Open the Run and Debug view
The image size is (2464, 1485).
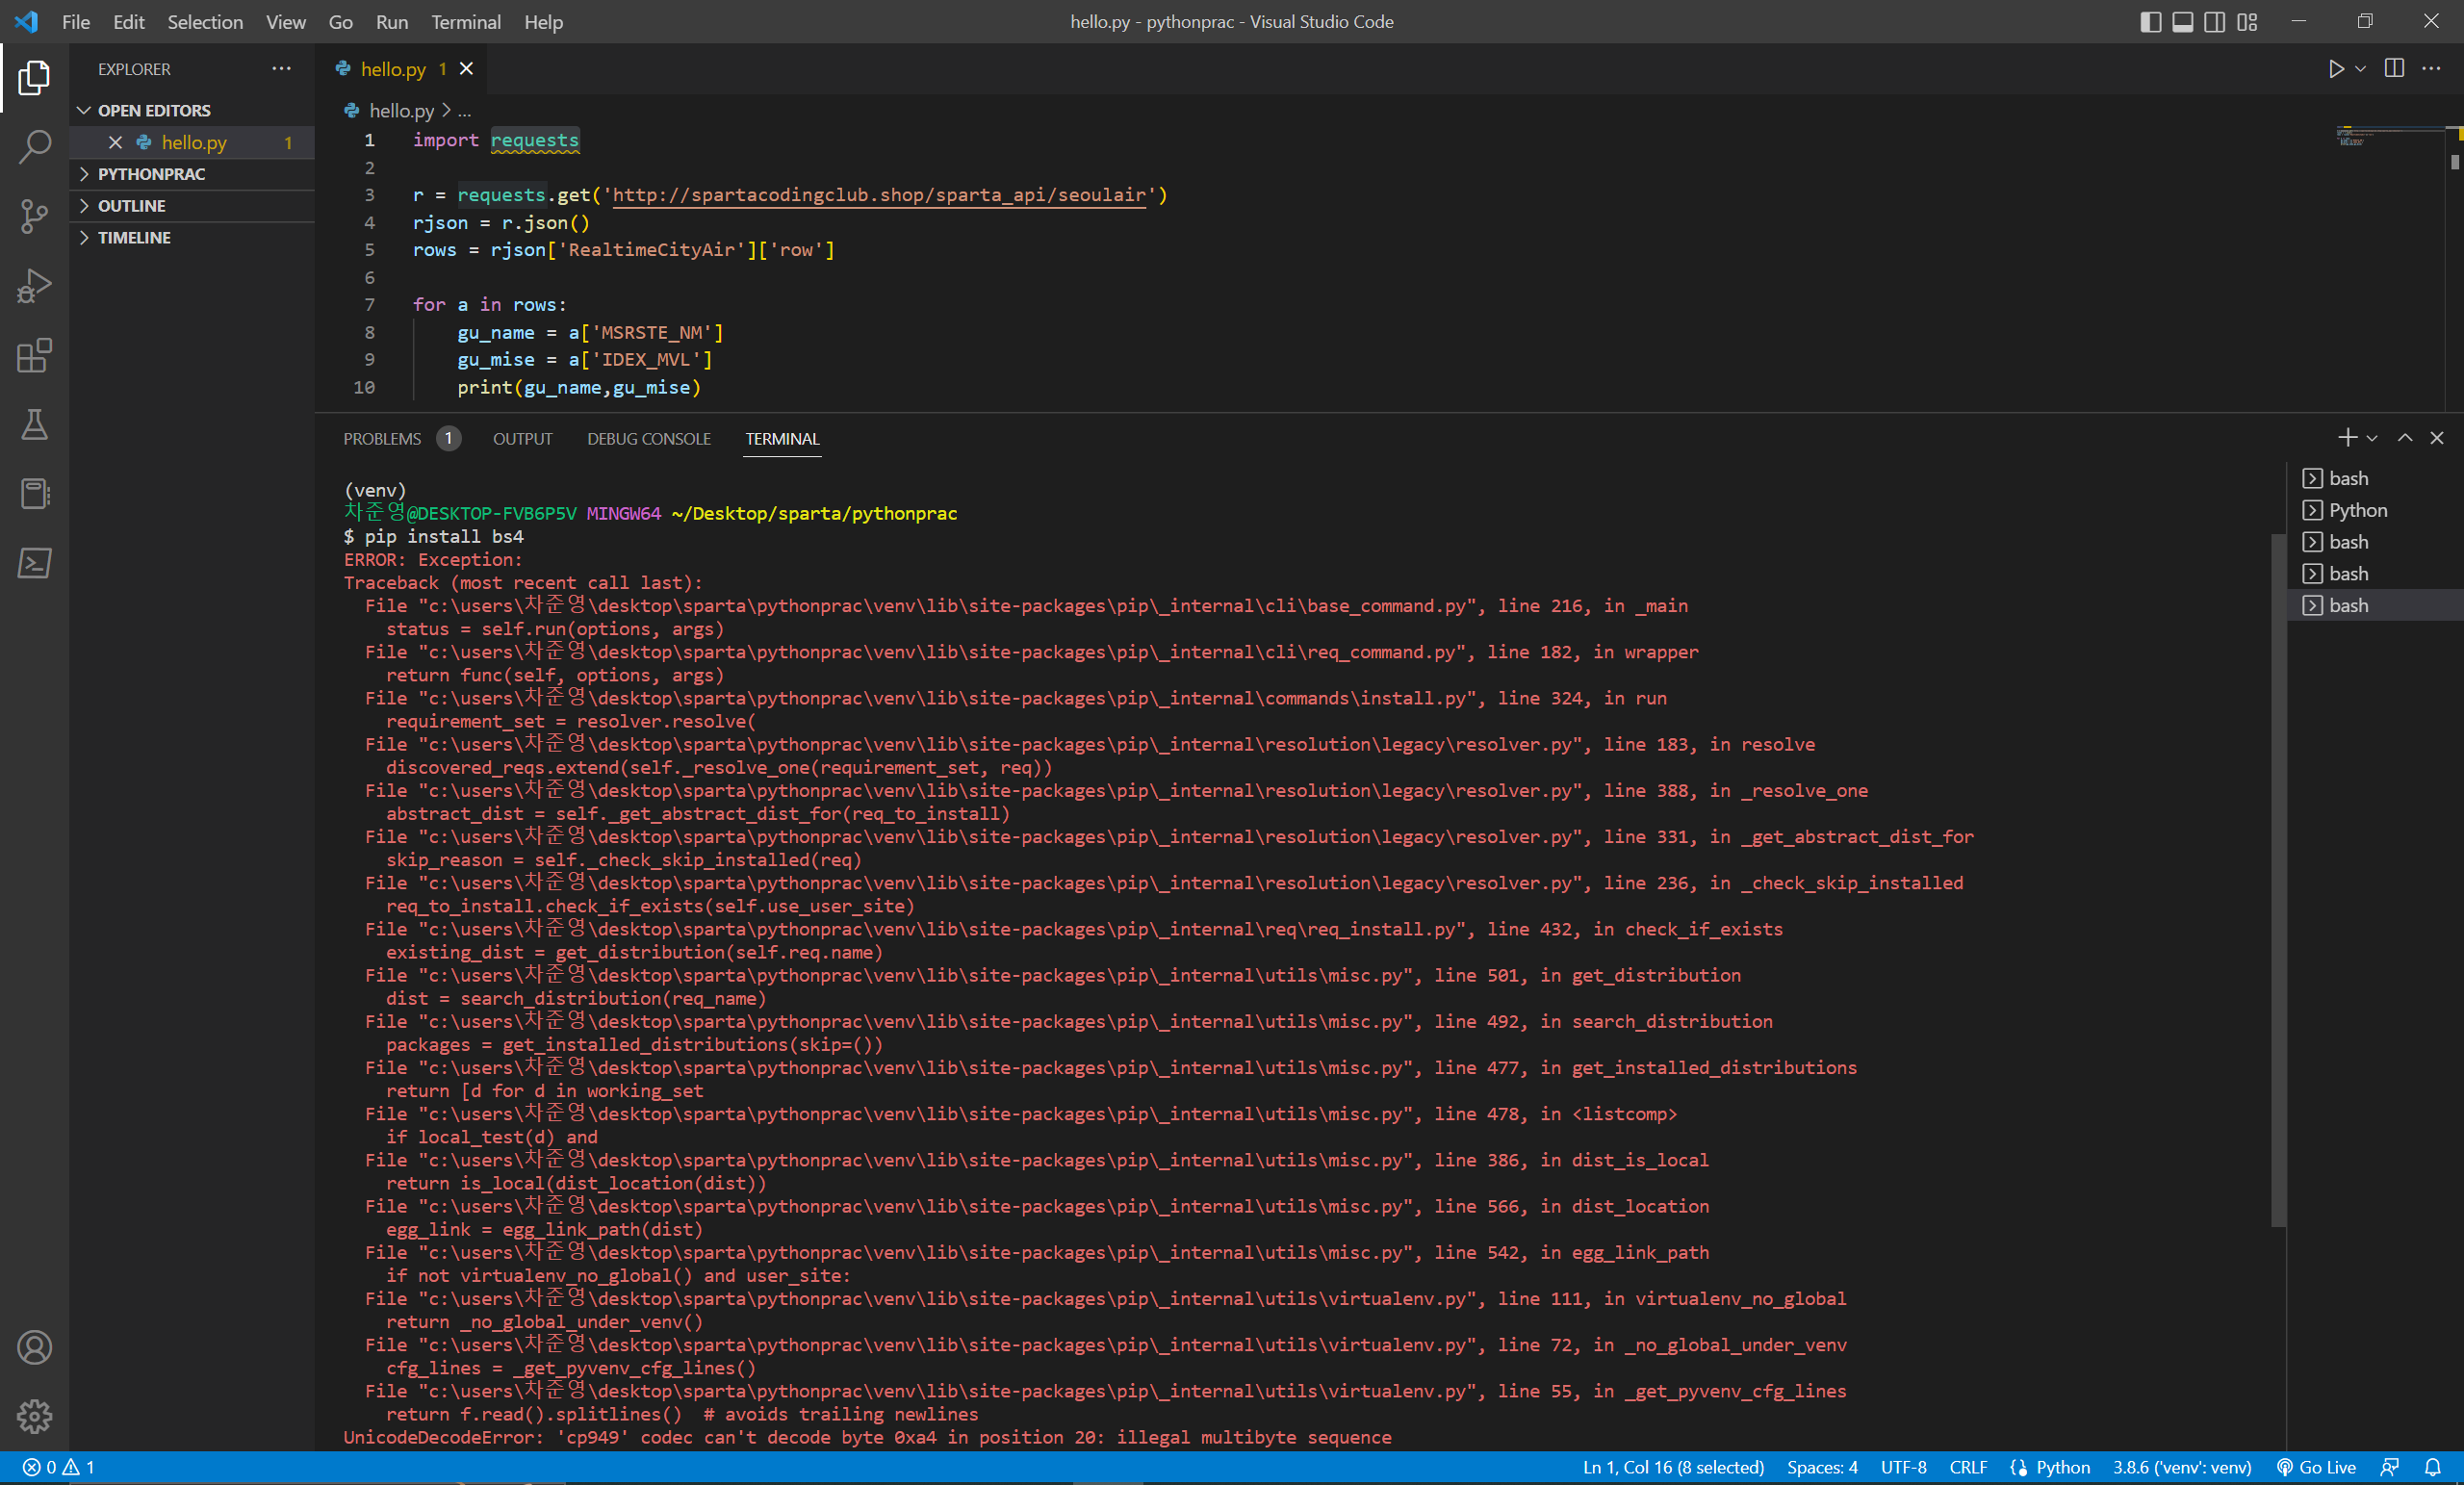(34, 286)
